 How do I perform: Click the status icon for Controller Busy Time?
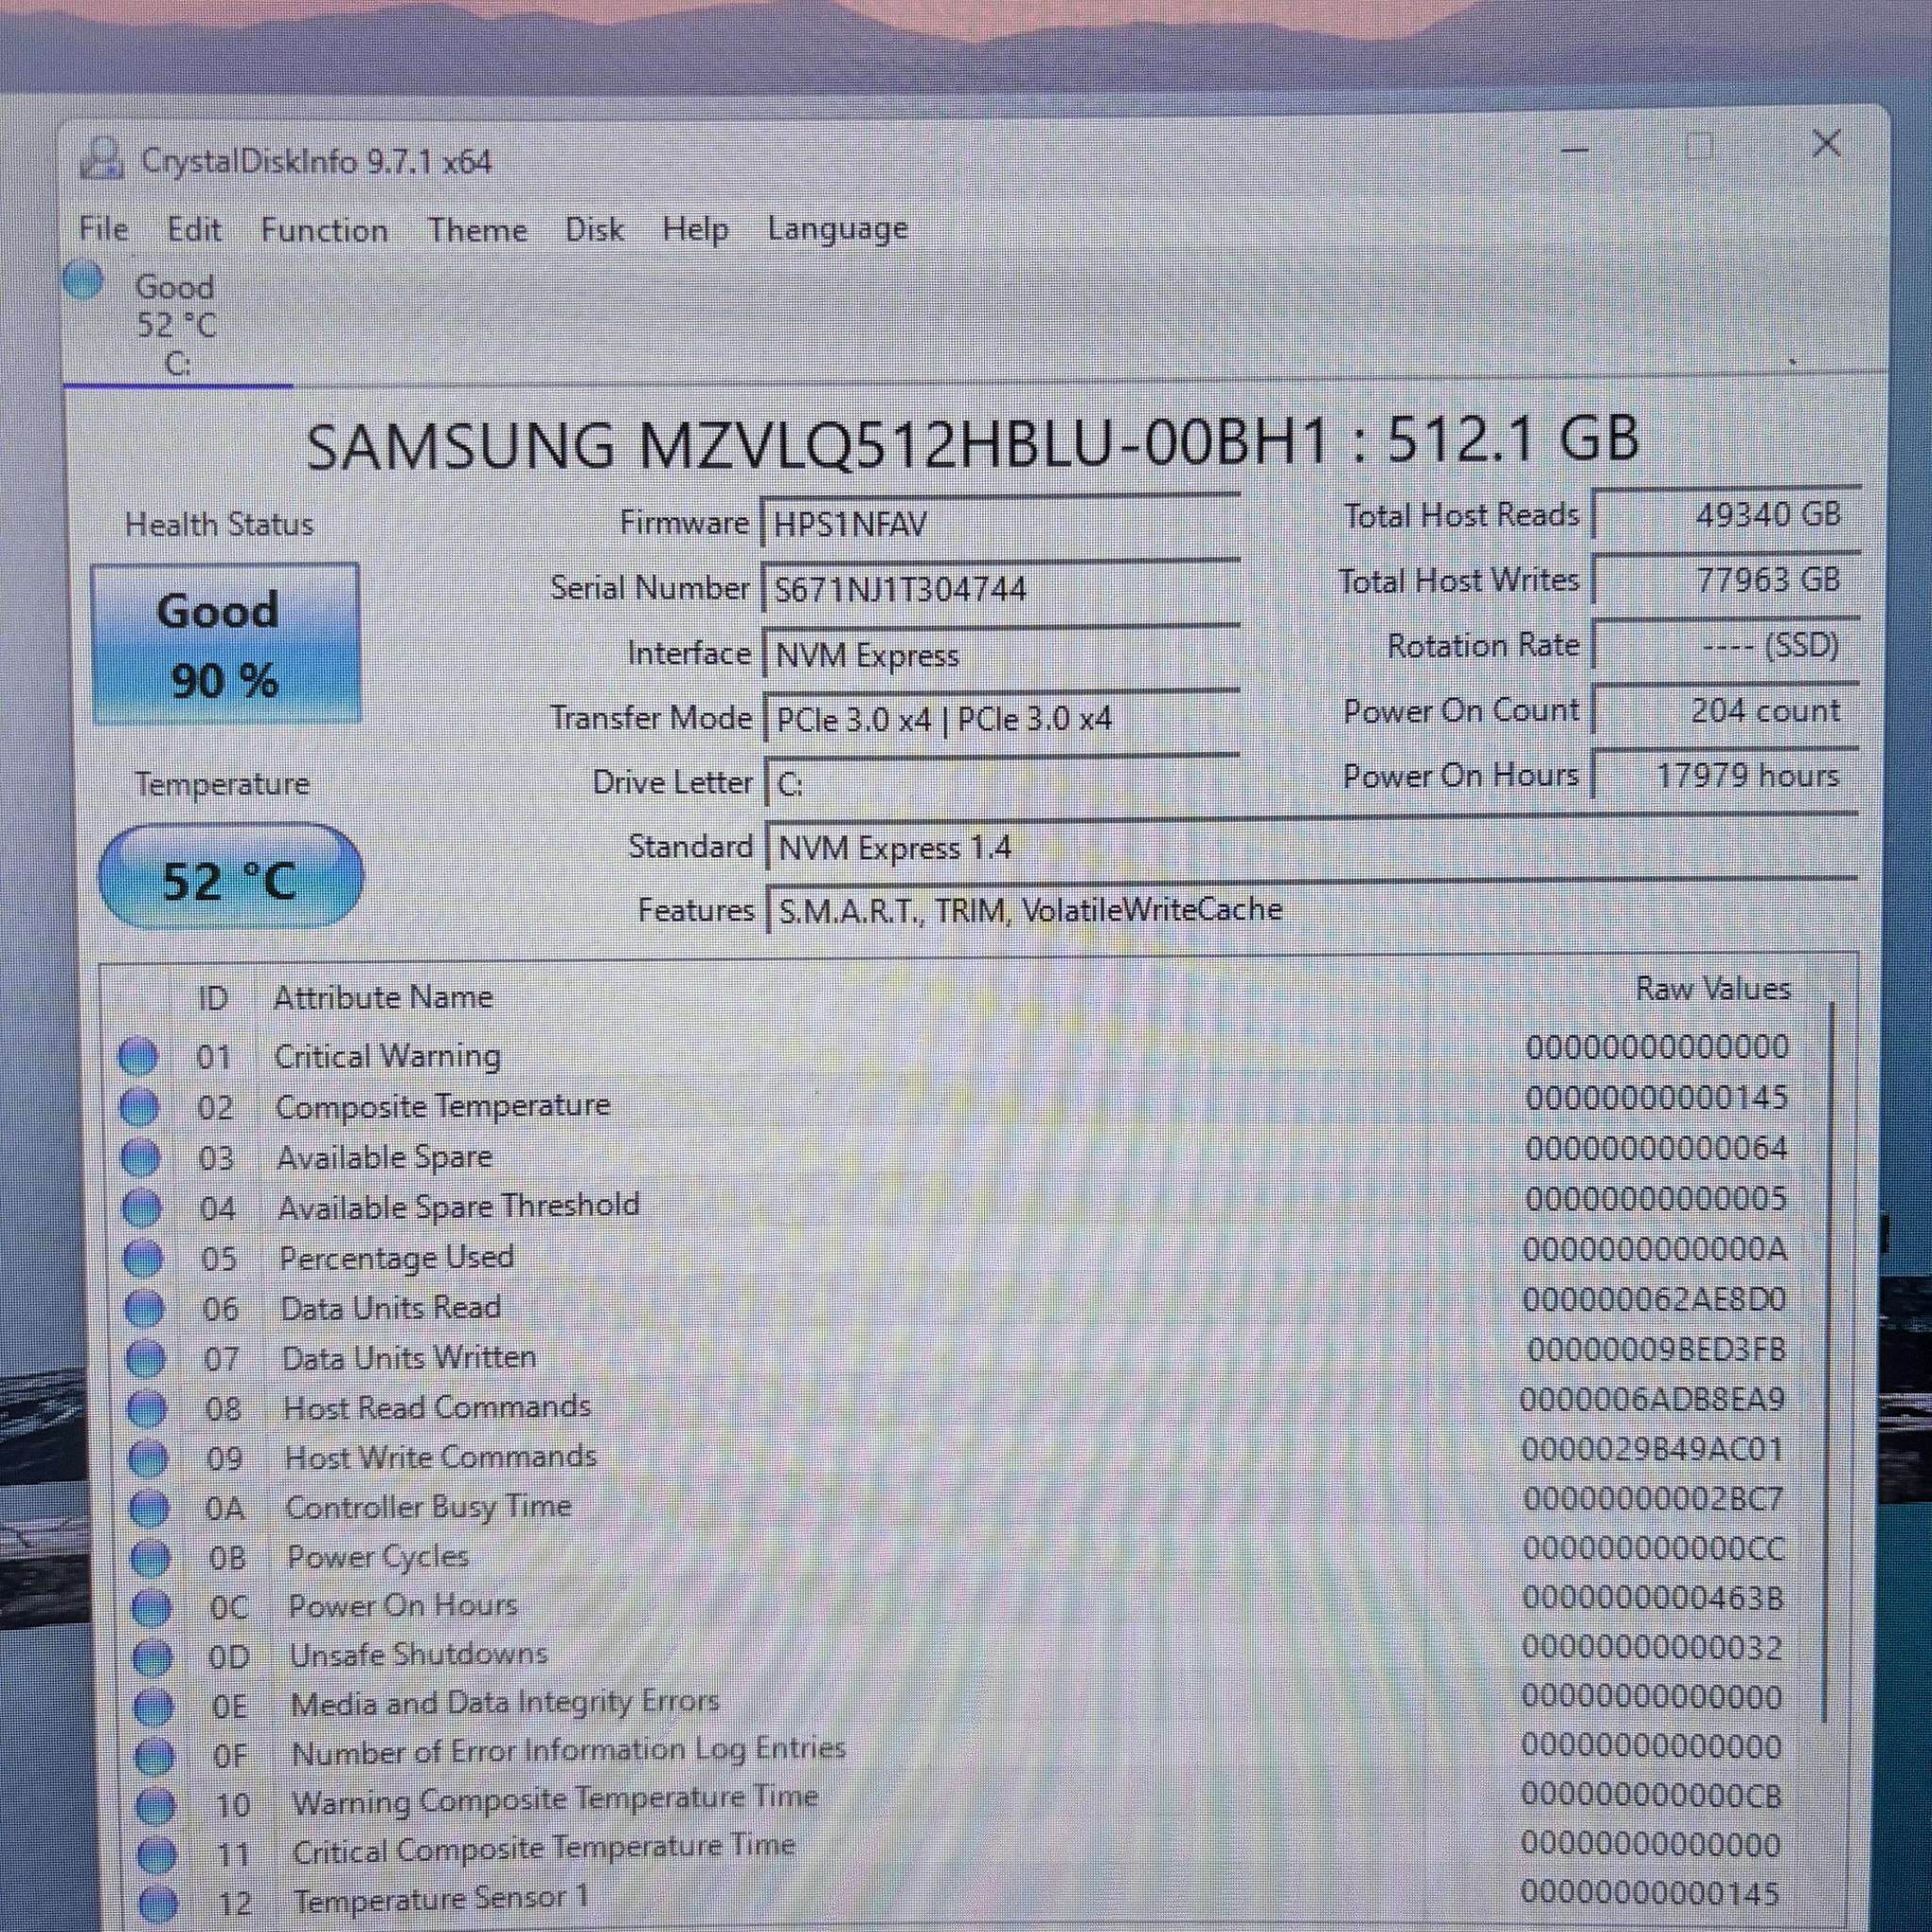tap(149, 1509)
